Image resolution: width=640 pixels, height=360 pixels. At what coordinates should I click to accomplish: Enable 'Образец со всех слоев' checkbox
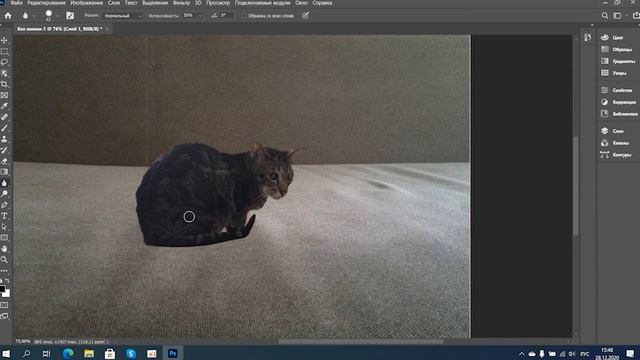pyautogui.click(x=244, y=16)
